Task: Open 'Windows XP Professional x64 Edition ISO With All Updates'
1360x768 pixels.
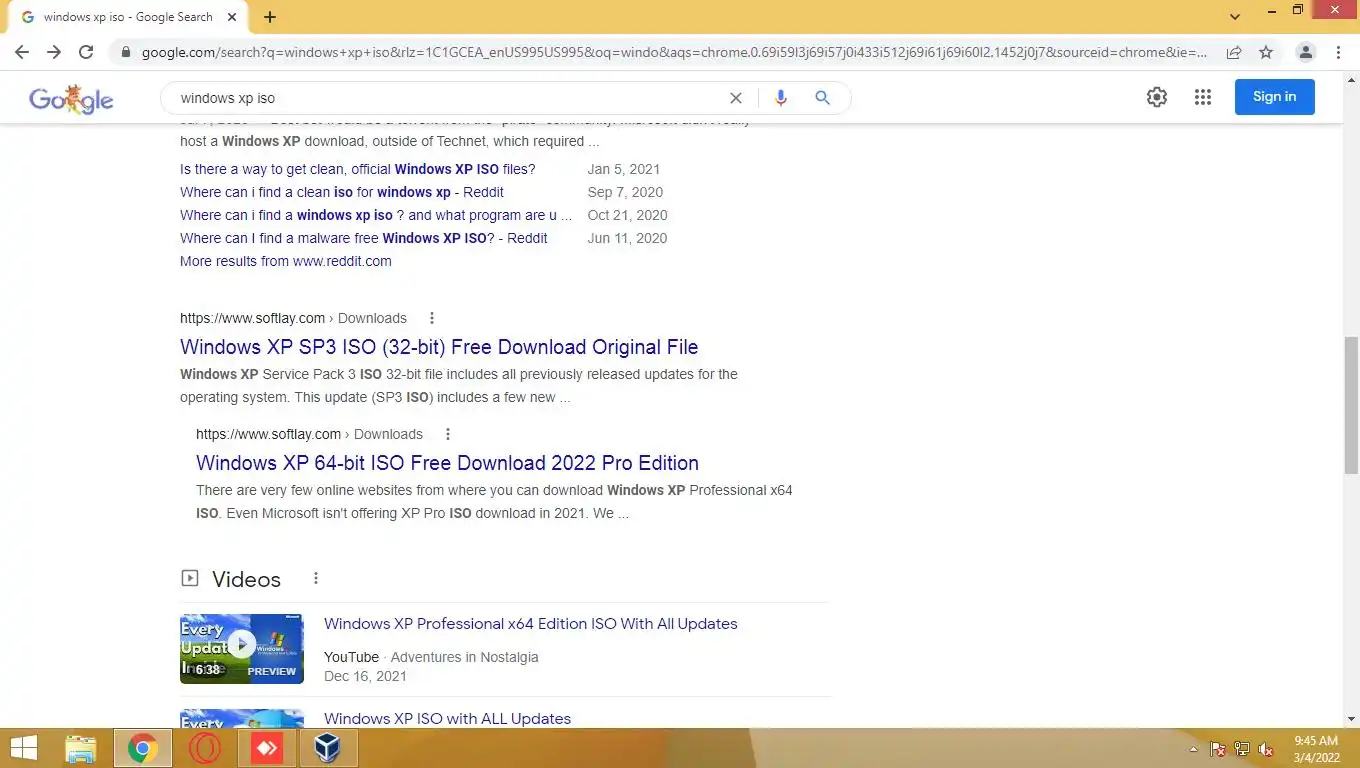Action: point(531,623)
